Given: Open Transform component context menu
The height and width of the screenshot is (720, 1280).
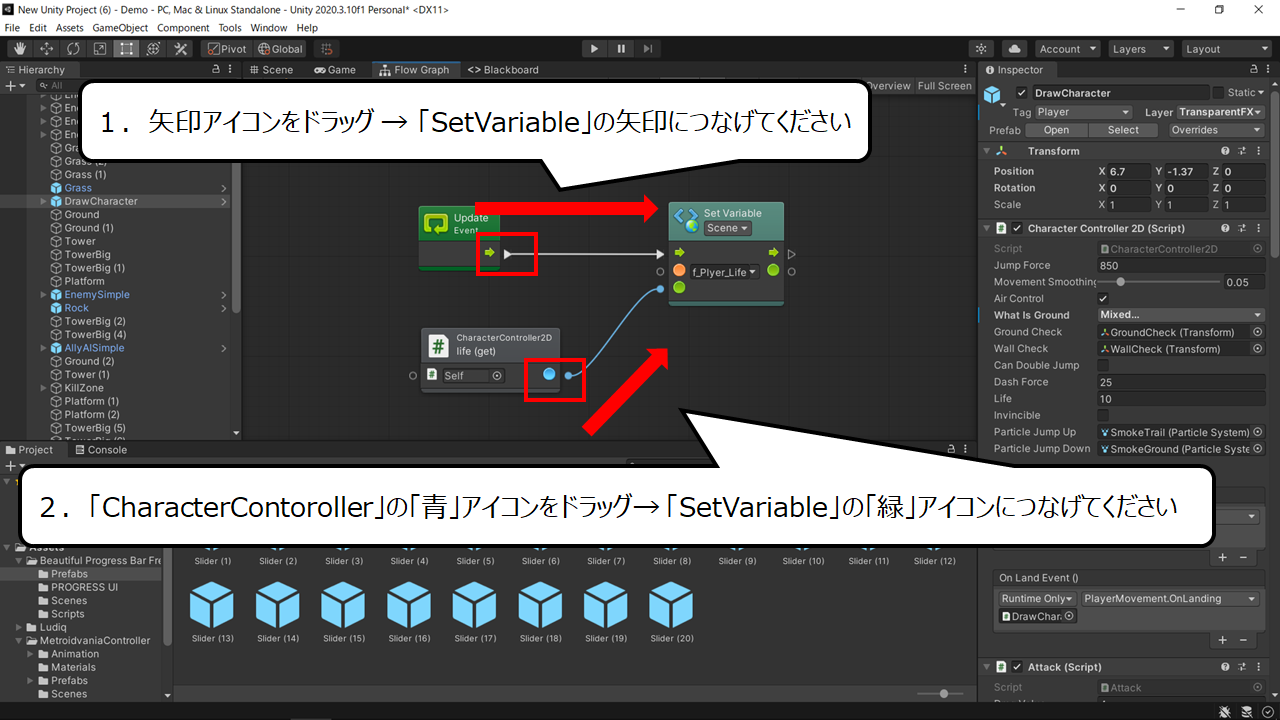Looking at the screenshot, I should point(1257,151).
